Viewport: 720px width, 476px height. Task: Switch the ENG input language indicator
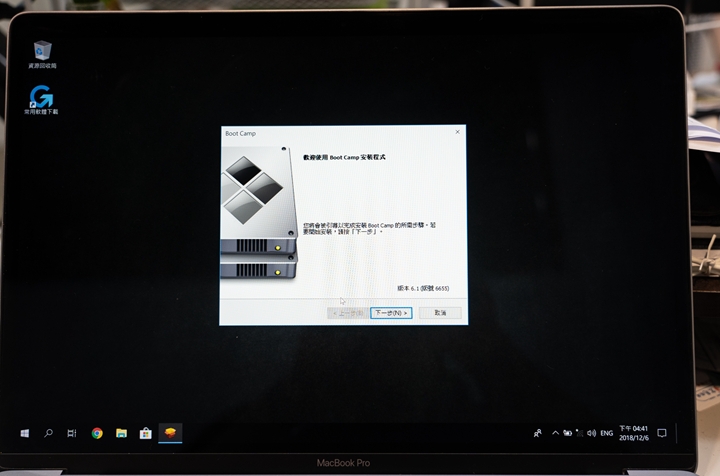[x=607, y=433]
